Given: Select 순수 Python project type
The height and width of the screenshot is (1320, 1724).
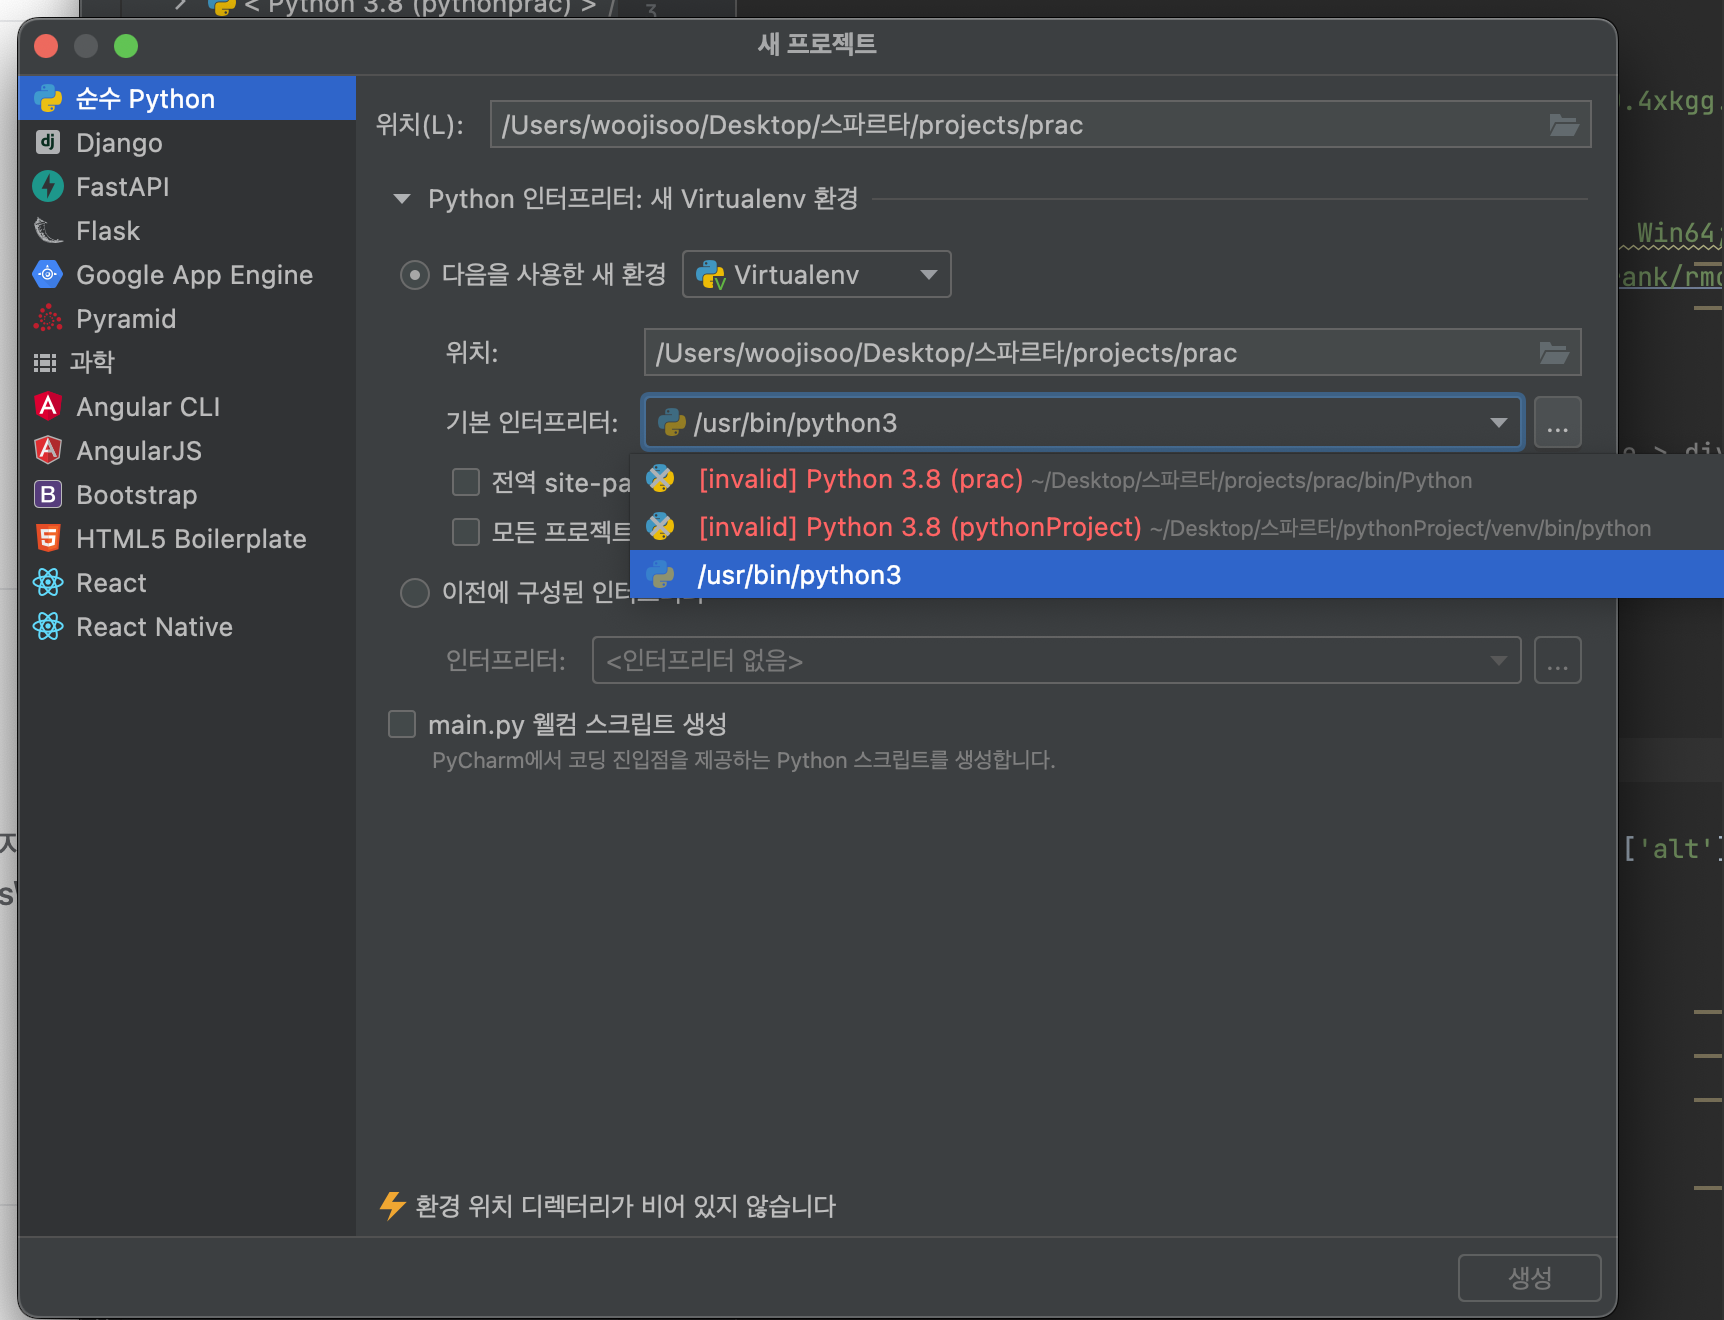Looking at the screenshot, I should pyautogui.click(x=187, y=98).
